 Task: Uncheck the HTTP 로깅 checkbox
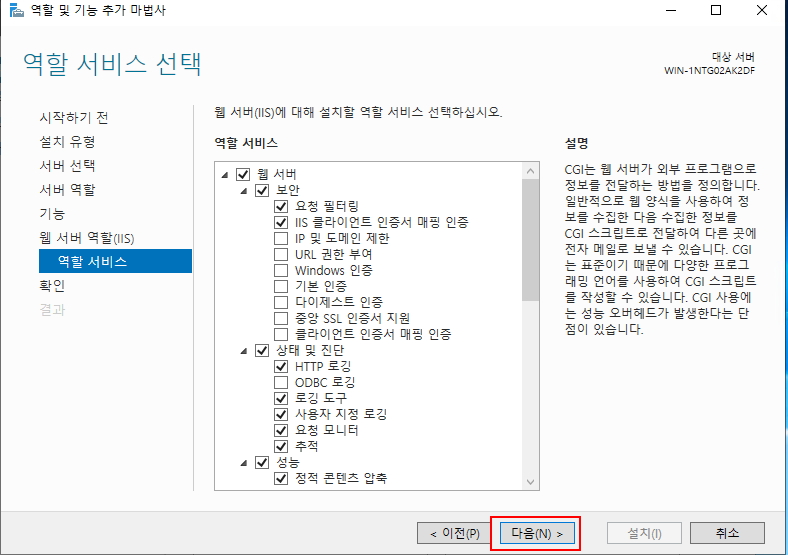click(x=281, y=366)
